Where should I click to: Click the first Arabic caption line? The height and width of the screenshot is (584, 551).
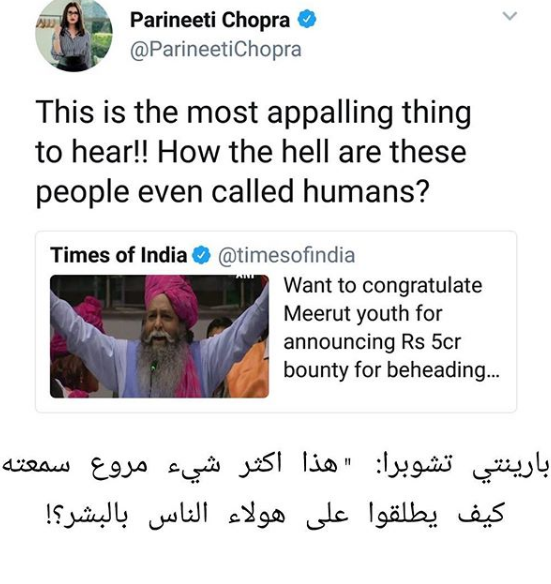275,466
